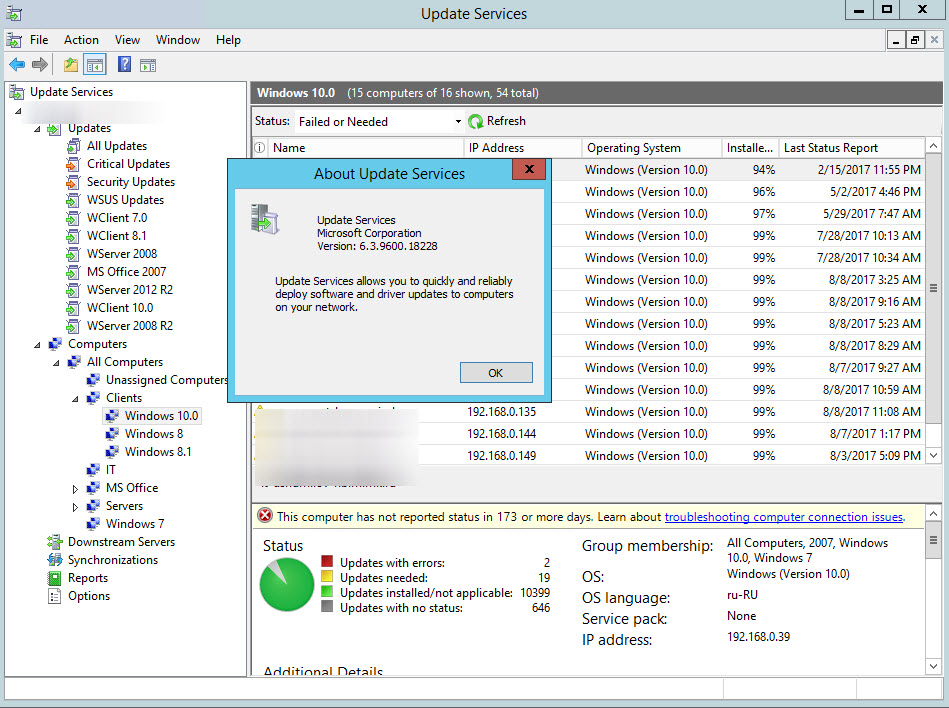Click the Security Updates tree icon

coord(73,182)
